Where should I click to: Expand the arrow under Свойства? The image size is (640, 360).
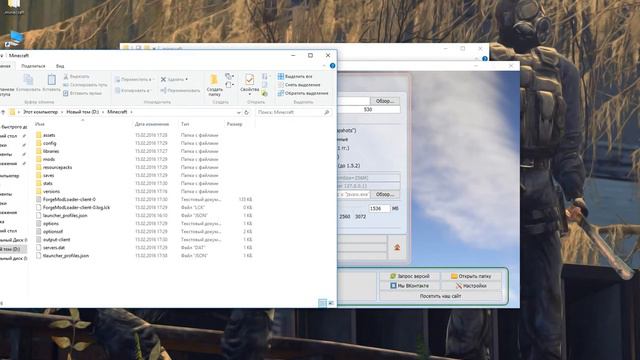click(249, 95)
